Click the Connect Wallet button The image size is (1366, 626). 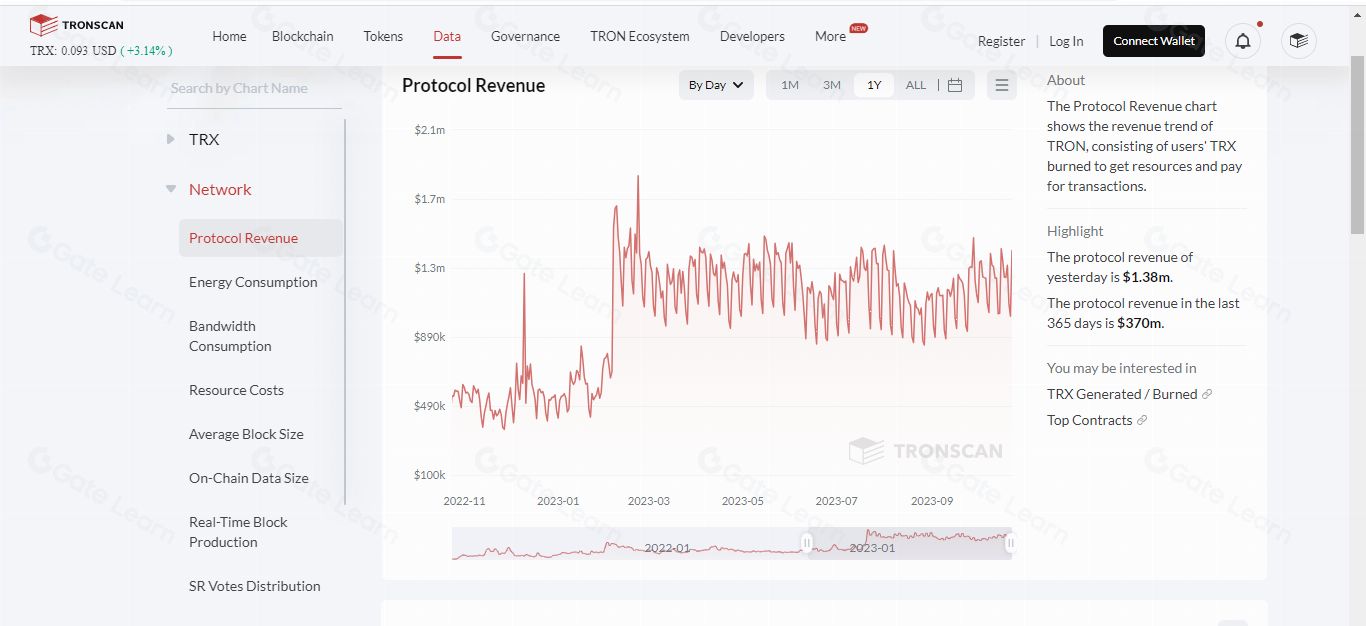click(x=1153, y=41)
